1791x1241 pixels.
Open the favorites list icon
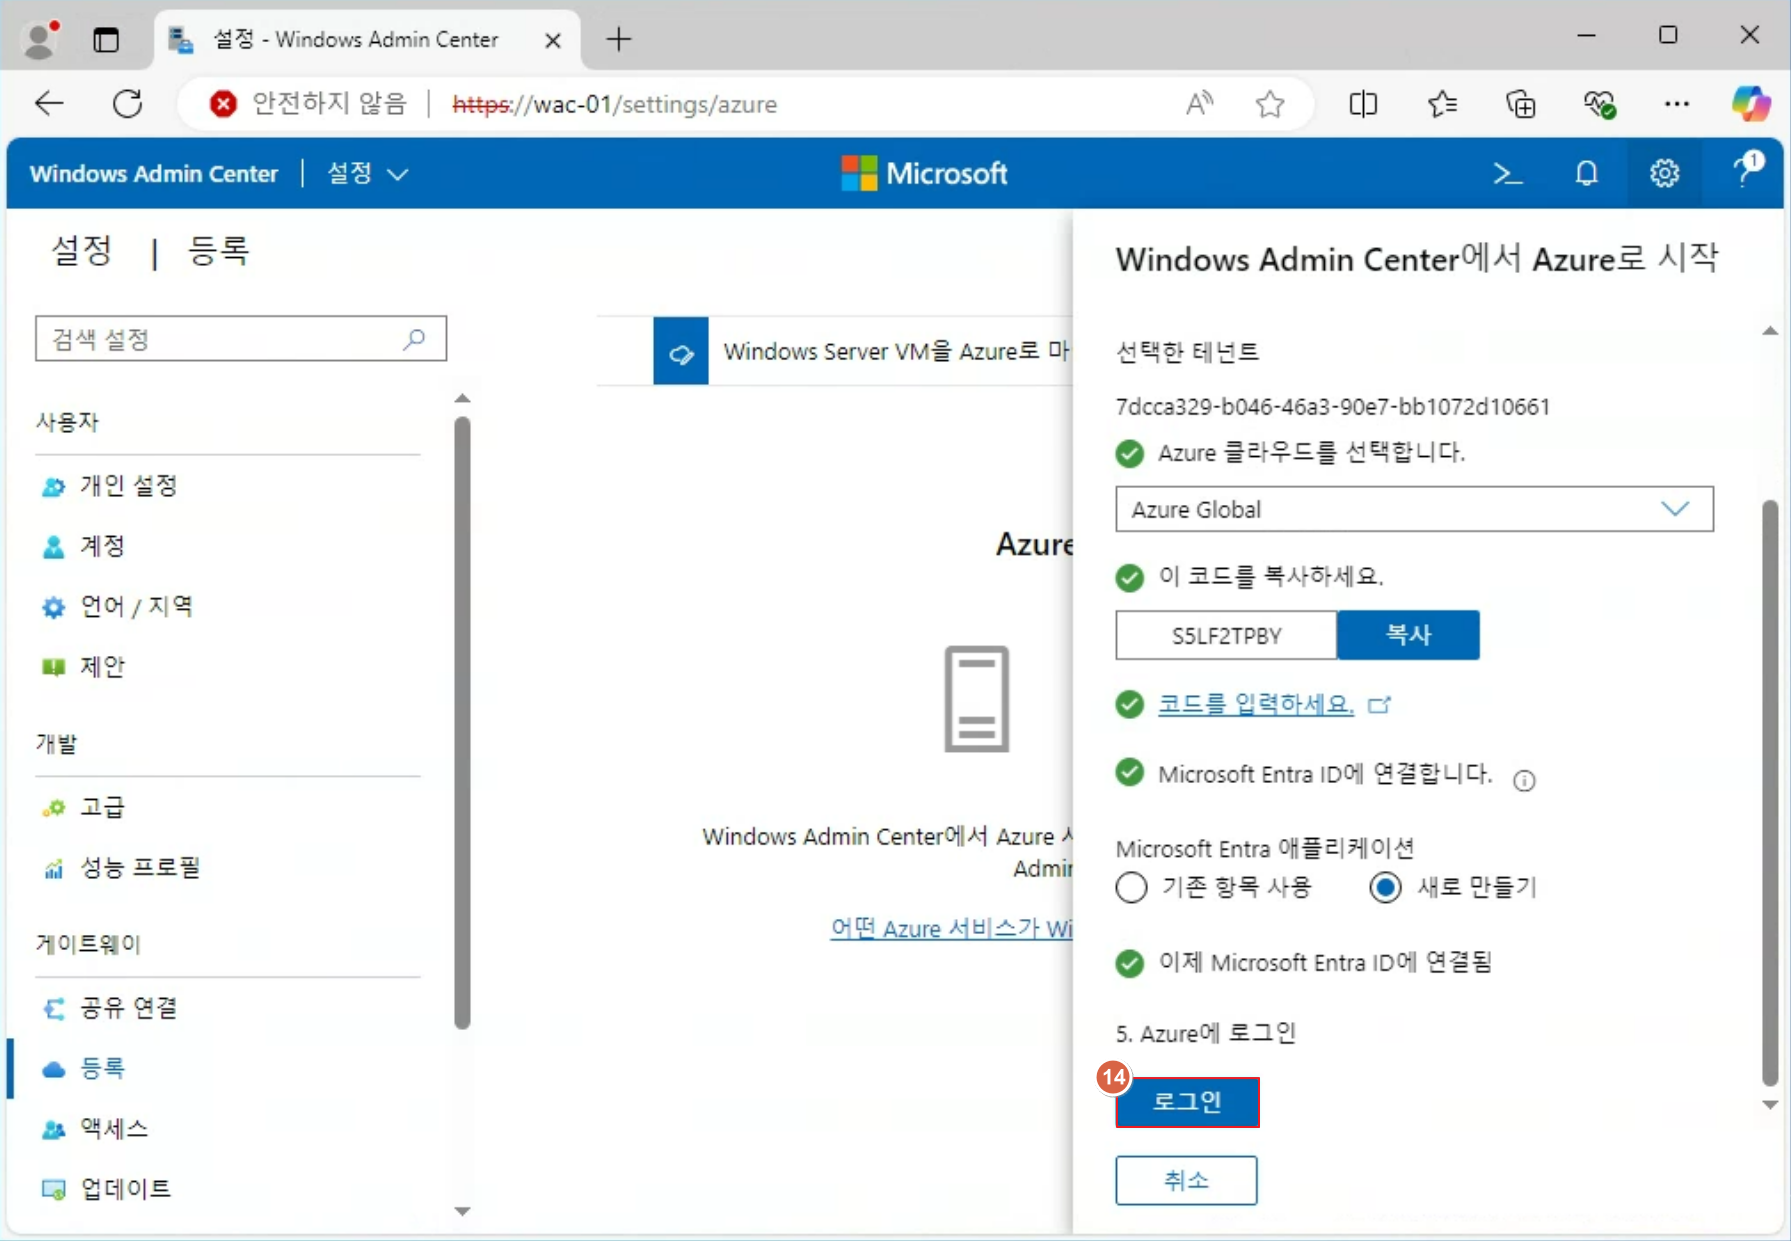[x=1442, y=103]
